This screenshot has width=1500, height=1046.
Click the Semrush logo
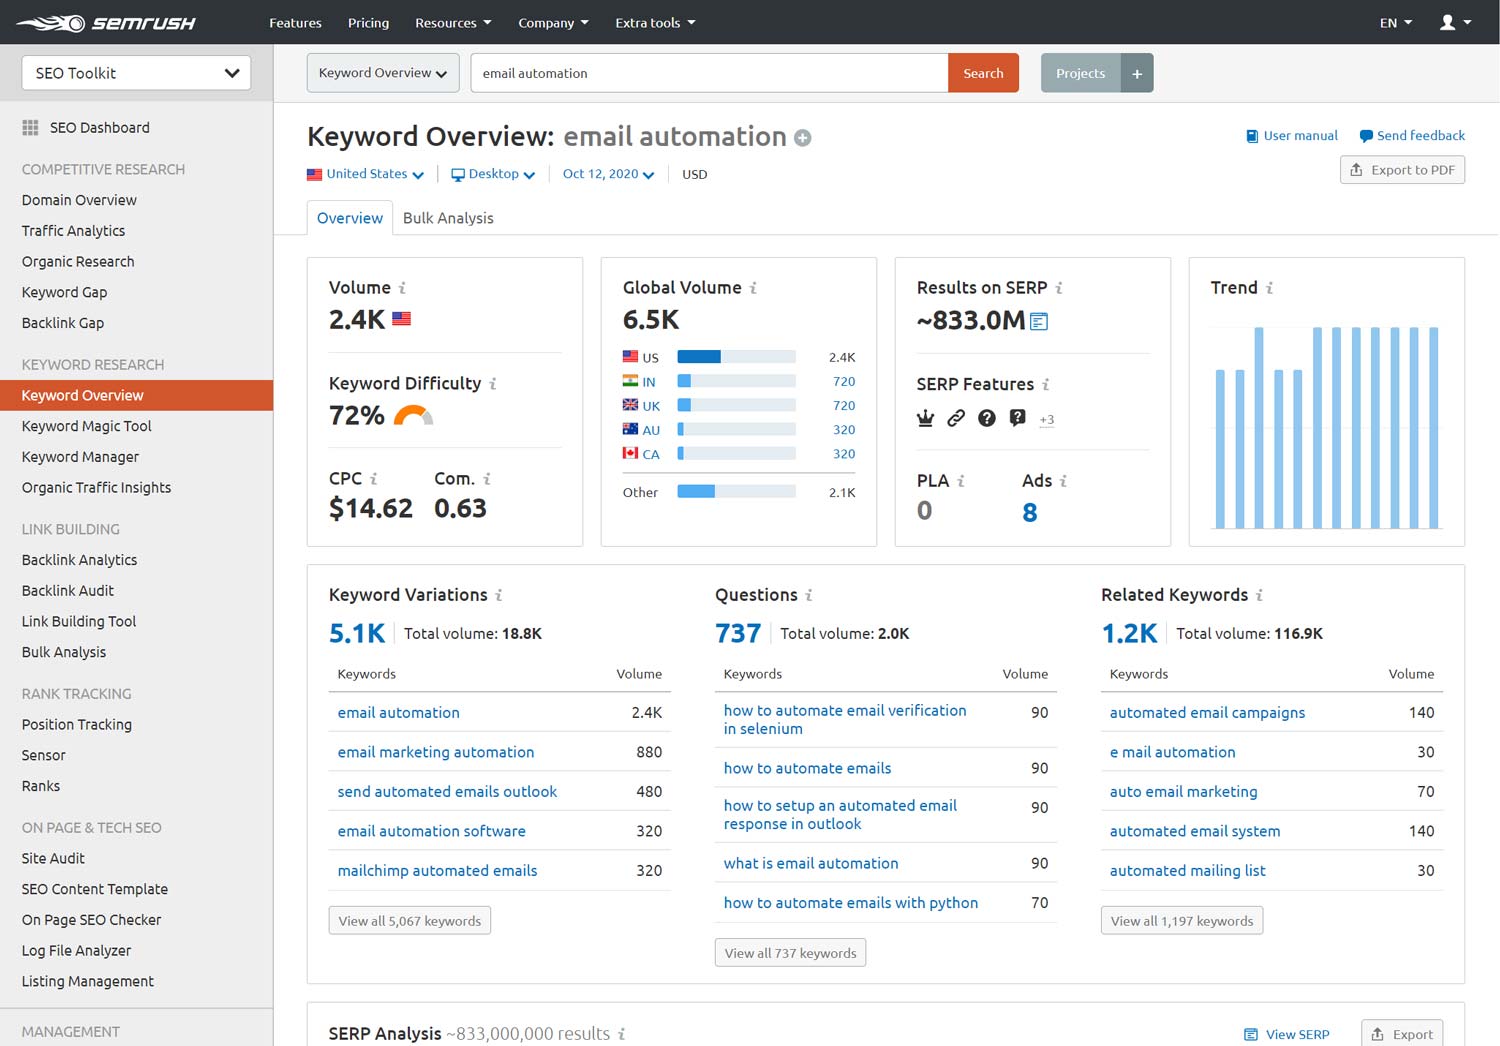pos(106,22)
